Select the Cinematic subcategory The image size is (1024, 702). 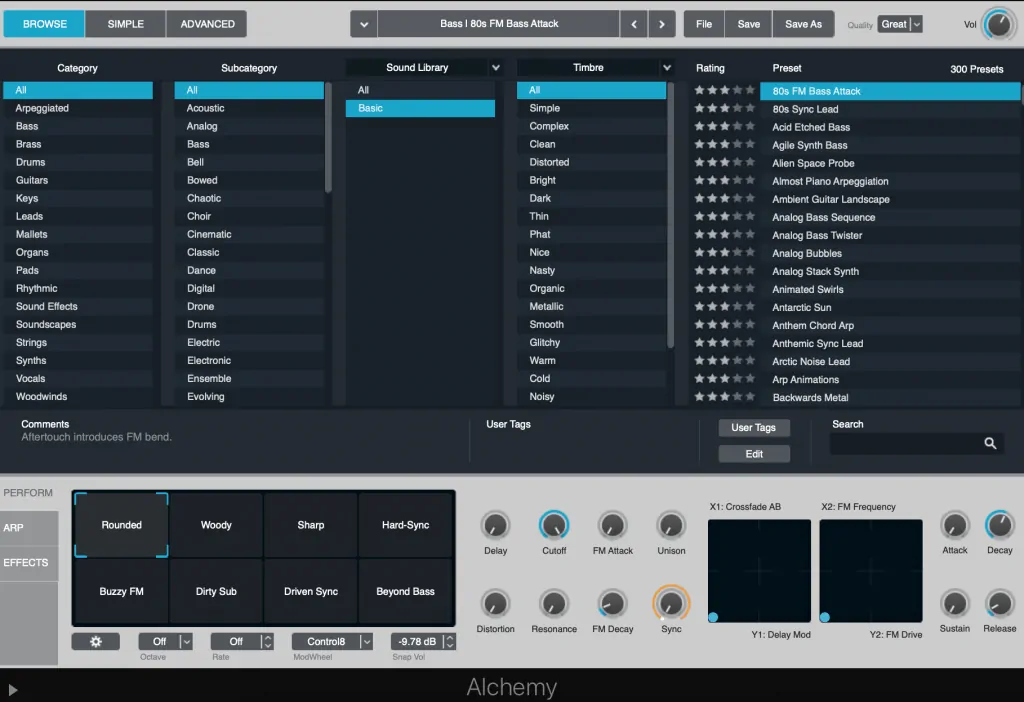(249, 234)
